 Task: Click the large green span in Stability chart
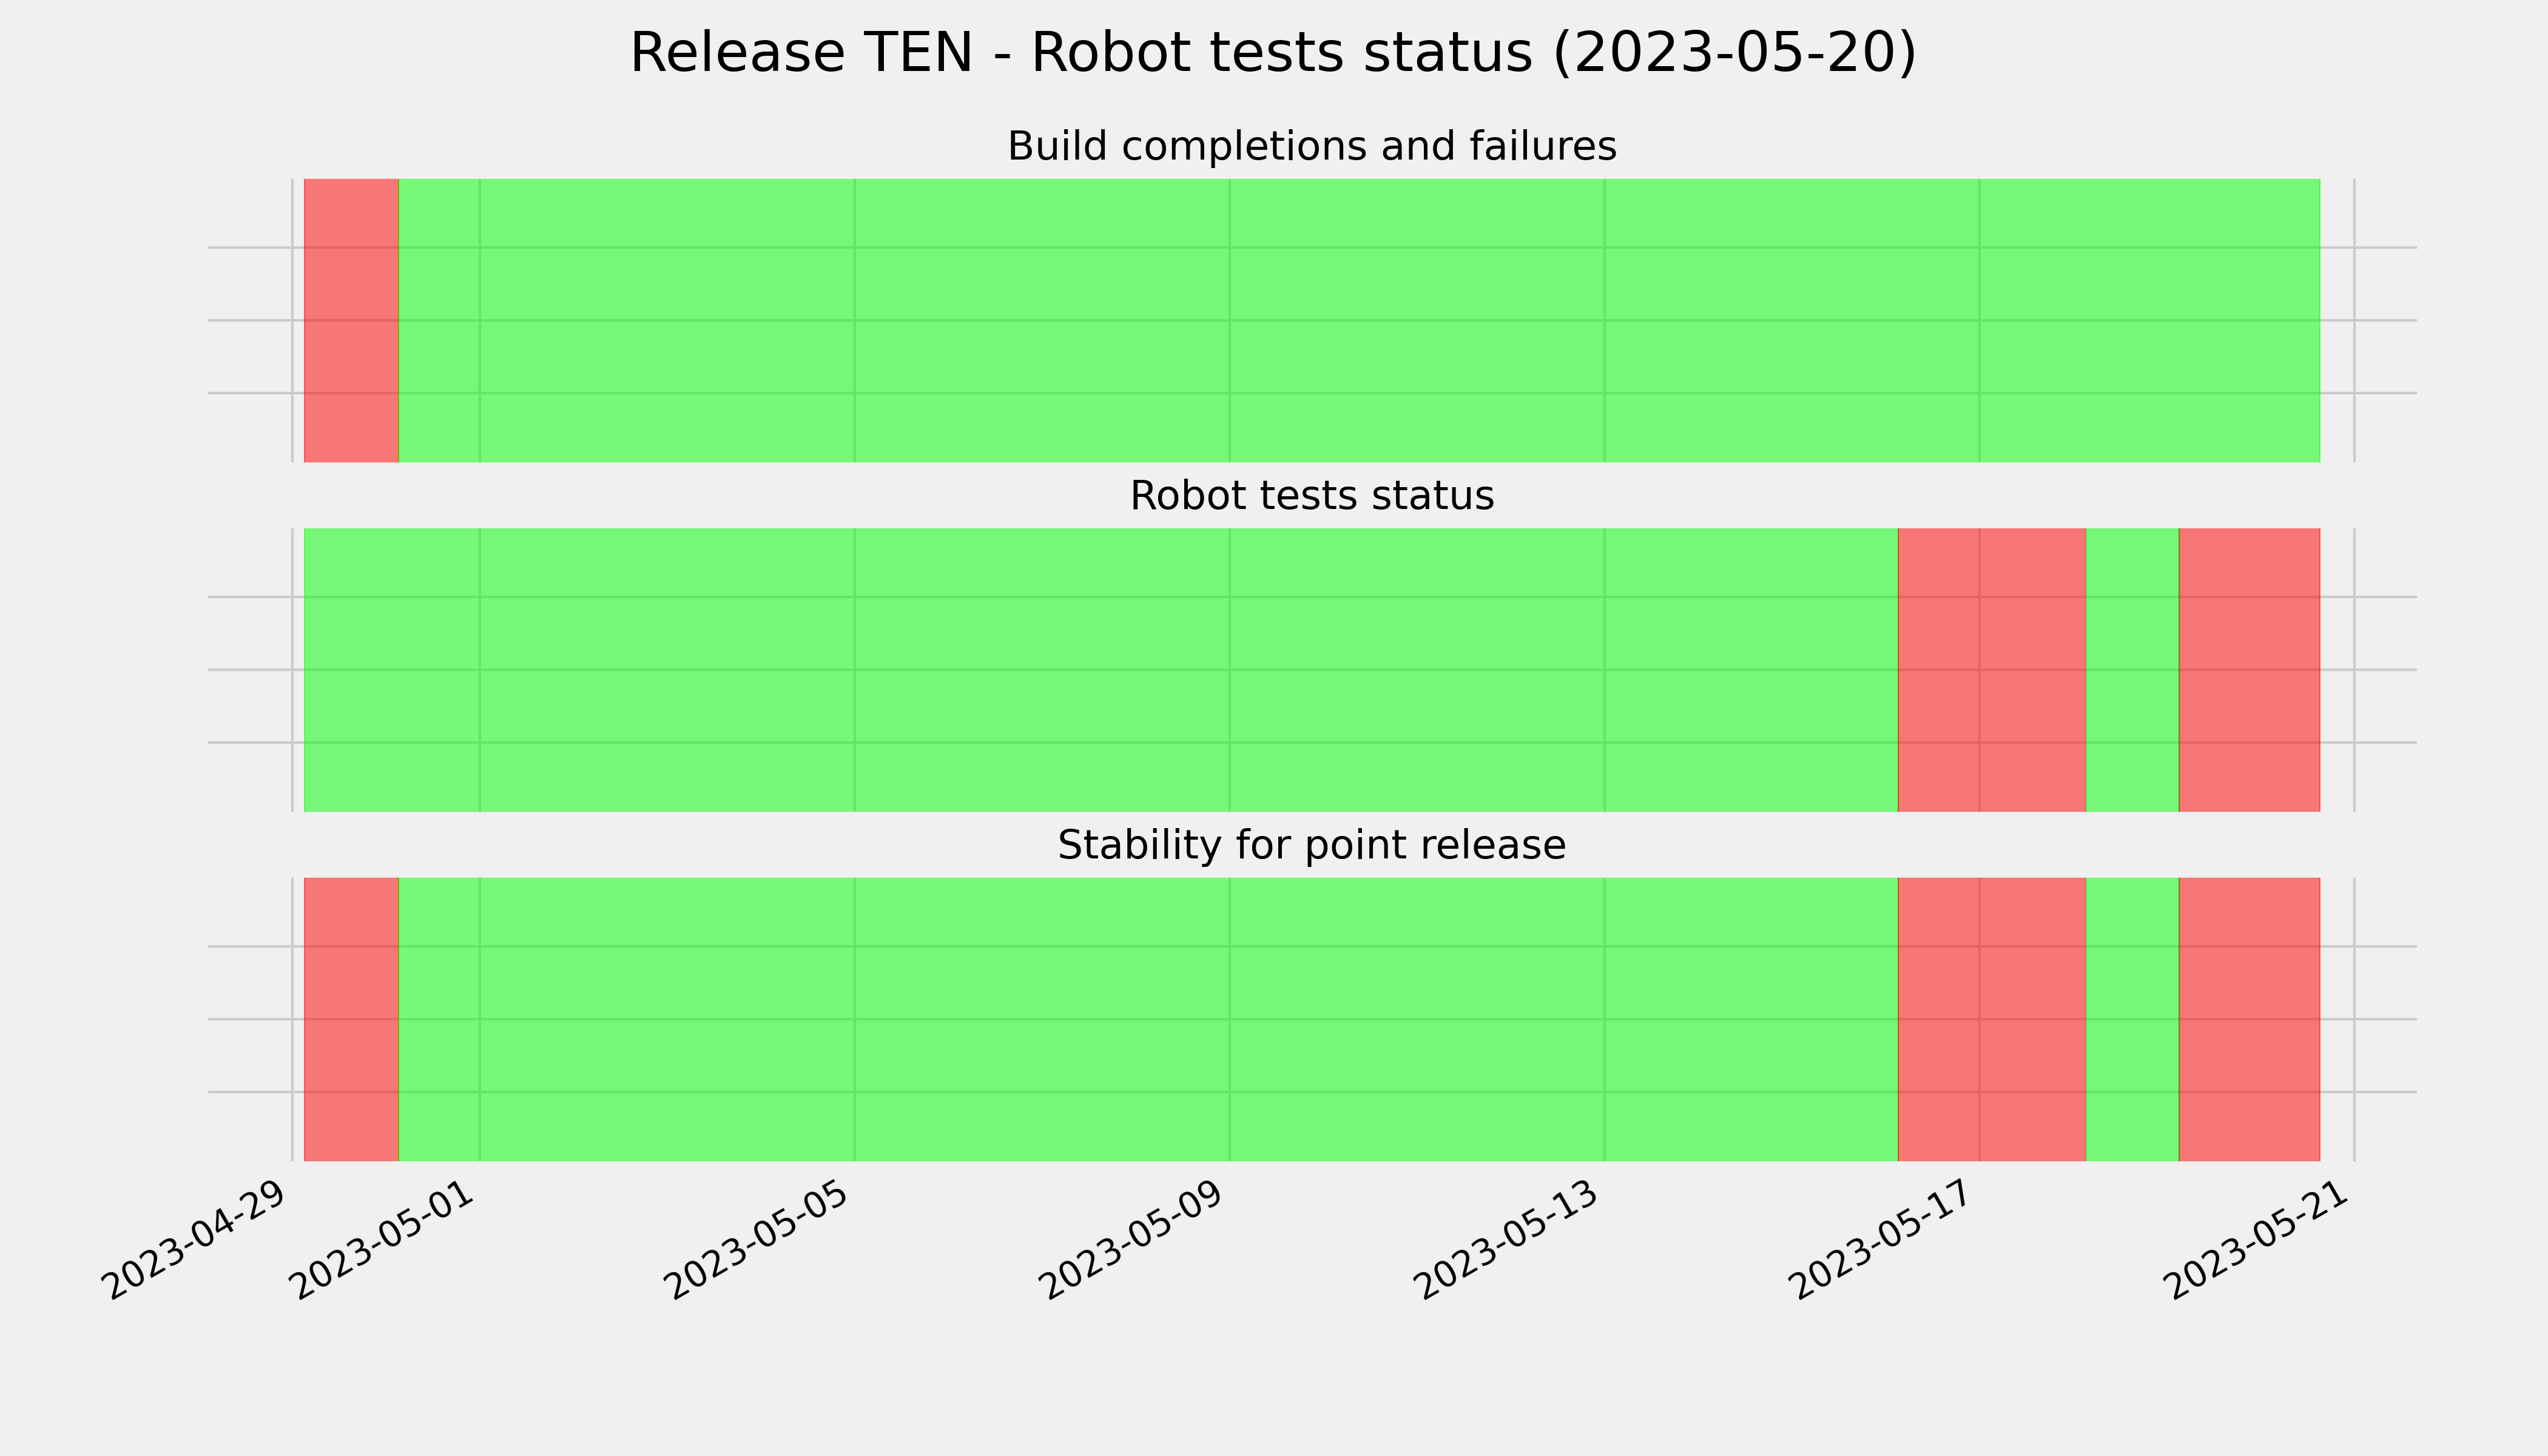tap(1148, 1019)
